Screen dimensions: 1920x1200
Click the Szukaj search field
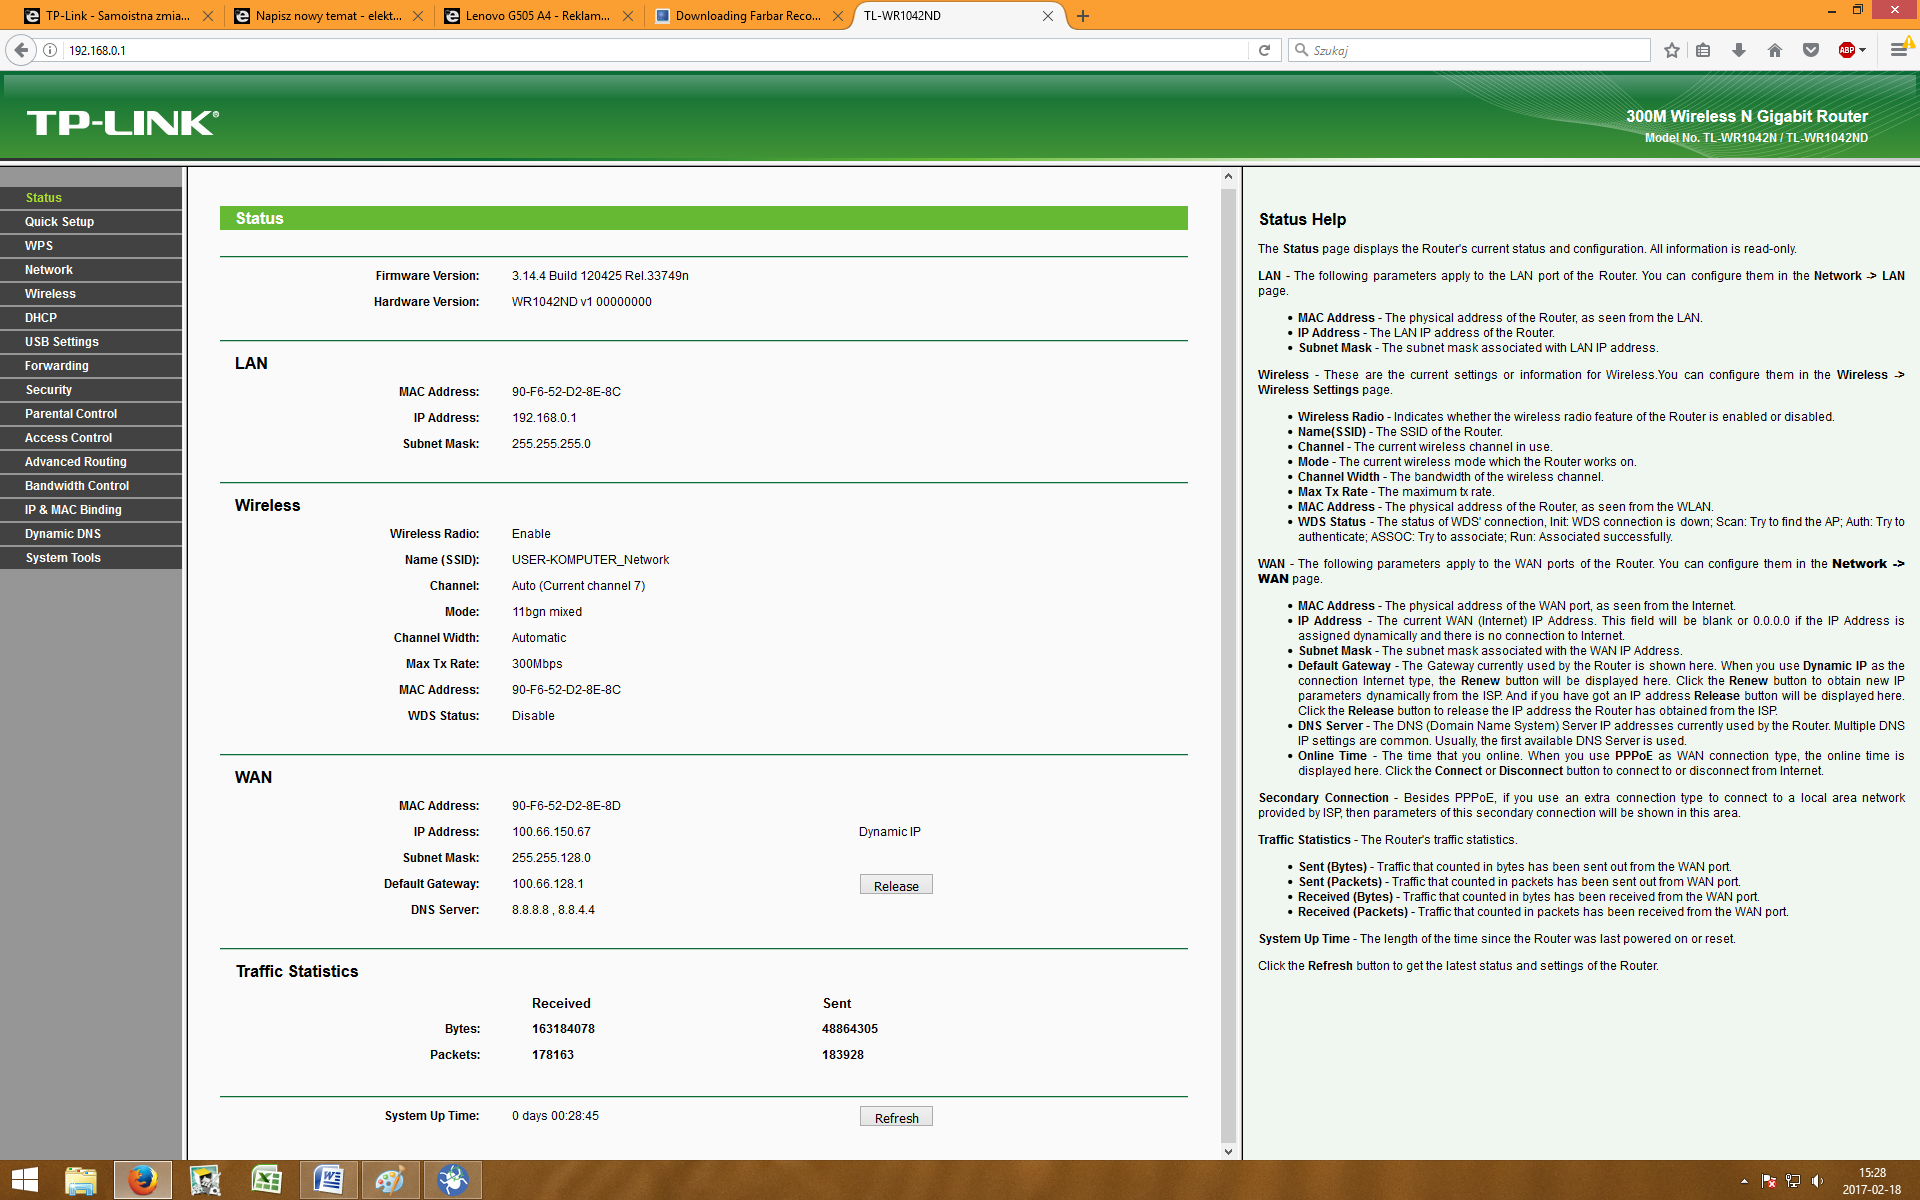(1470, 50)
